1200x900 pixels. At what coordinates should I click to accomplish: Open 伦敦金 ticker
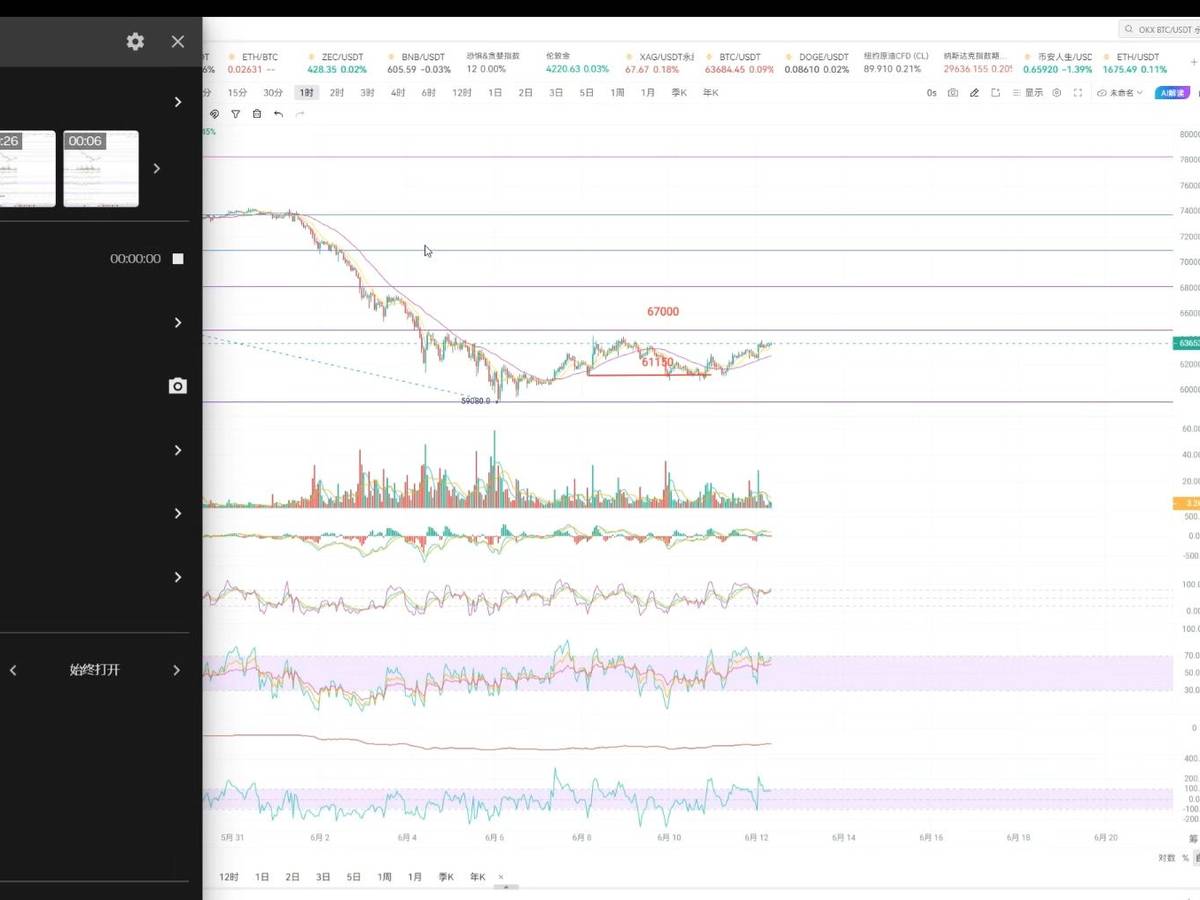click(x=577, y=63)
